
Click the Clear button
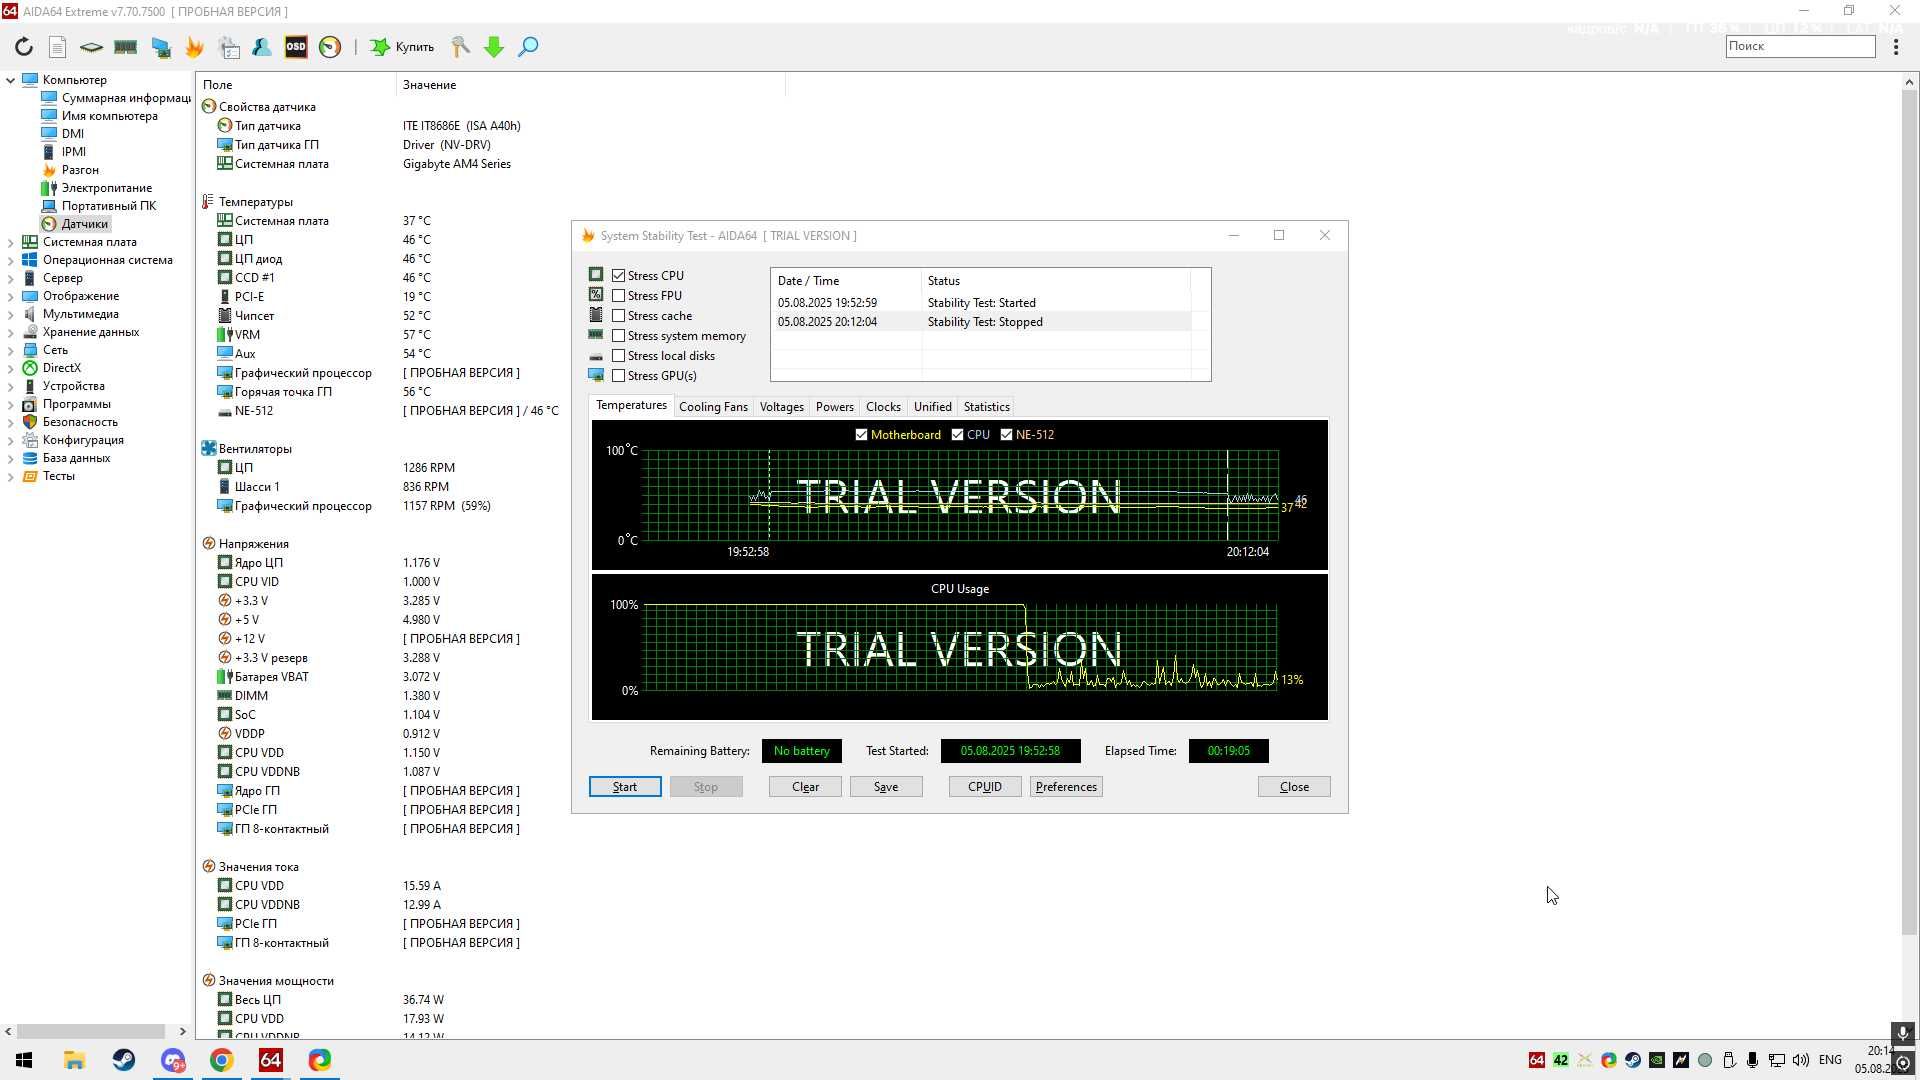click(805, 787)
